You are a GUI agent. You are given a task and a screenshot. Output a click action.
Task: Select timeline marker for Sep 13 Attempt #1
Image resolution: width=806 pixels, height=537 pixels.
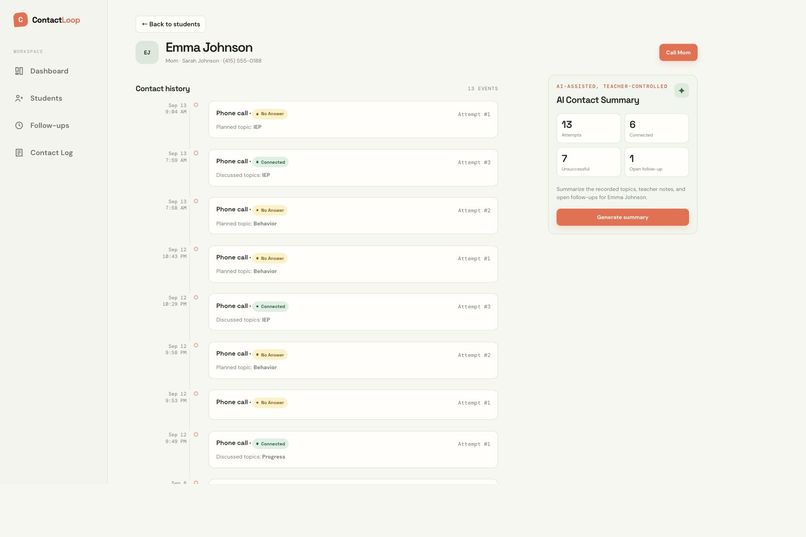(196, 105)
